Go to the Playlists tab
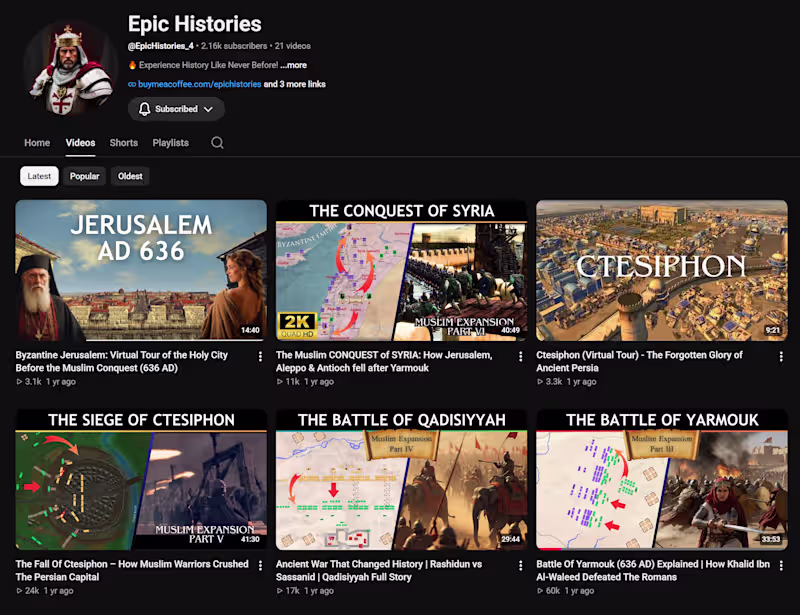800x615 pixels. coord(170,143)
